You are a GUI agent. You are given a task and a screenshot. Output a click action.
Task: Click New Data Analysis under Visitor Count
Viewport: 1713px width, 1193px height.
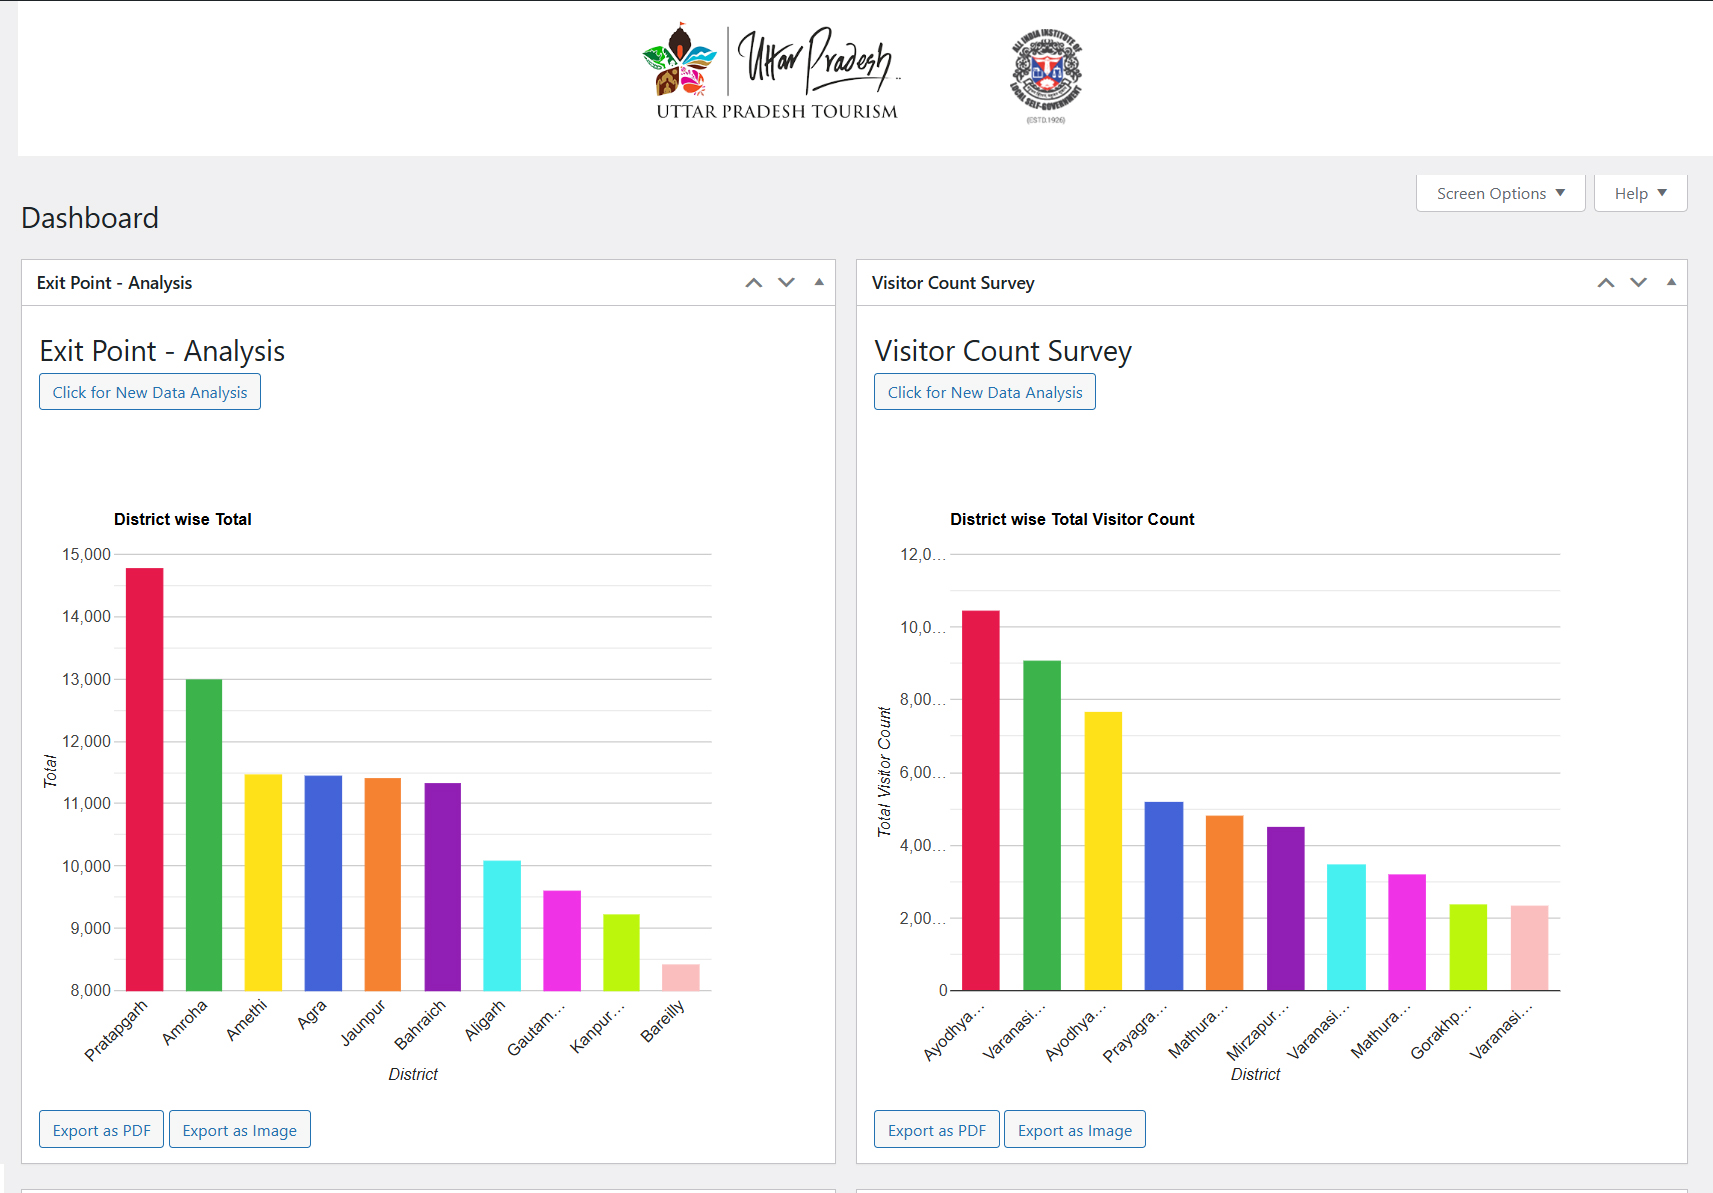point(985,392)
